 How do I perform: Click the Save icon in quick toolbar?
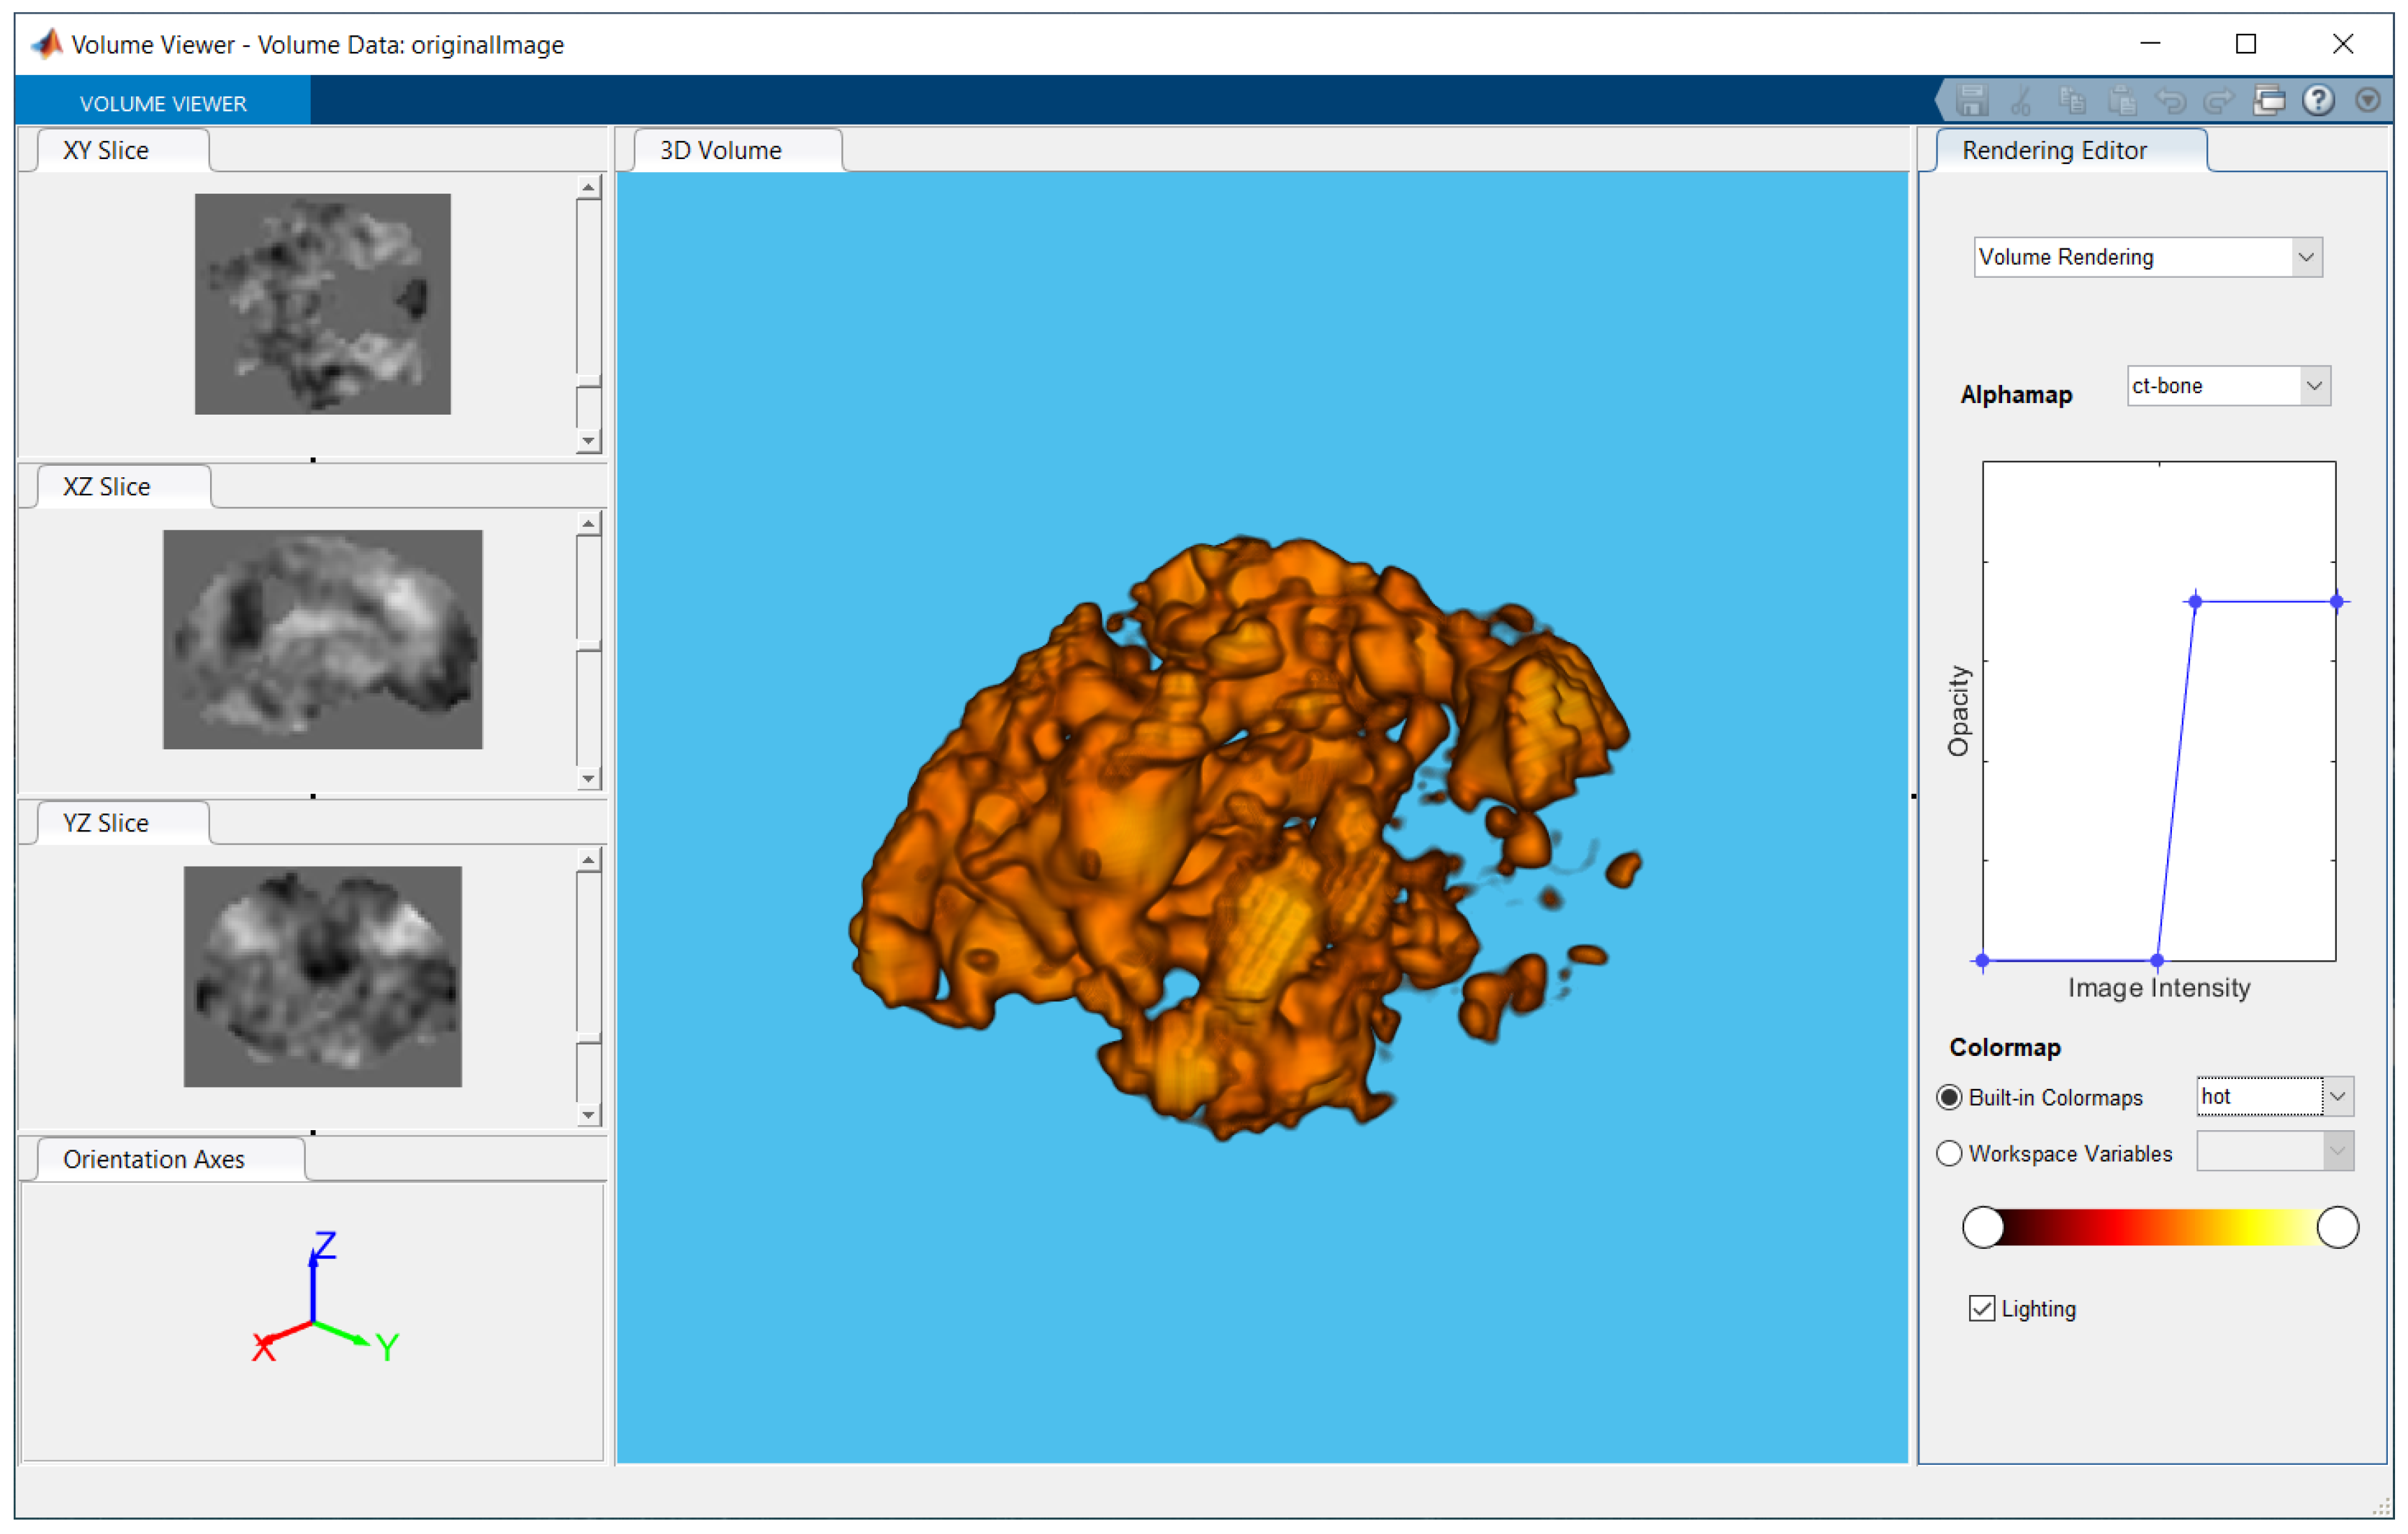pos(1972,101)
